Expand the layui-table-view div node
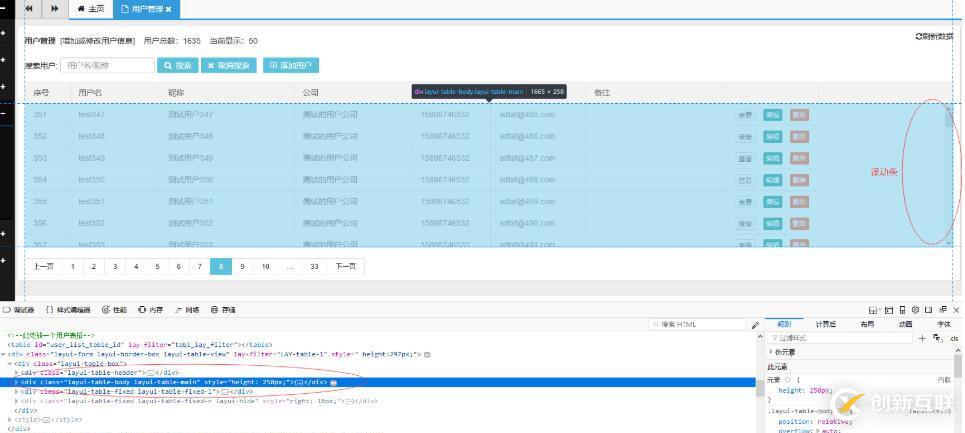The height and width of the screenshot is (433, 965). coord(4,354)
